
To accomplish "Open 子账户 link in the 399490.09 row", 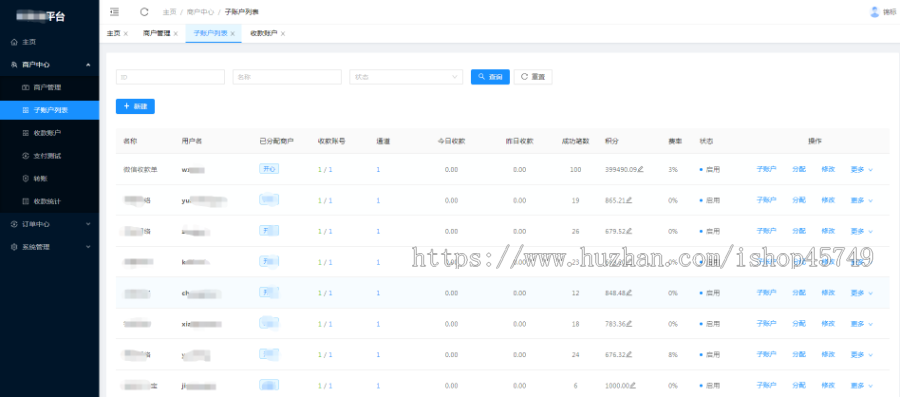I will pyautogui.click(x=766, y=169).
